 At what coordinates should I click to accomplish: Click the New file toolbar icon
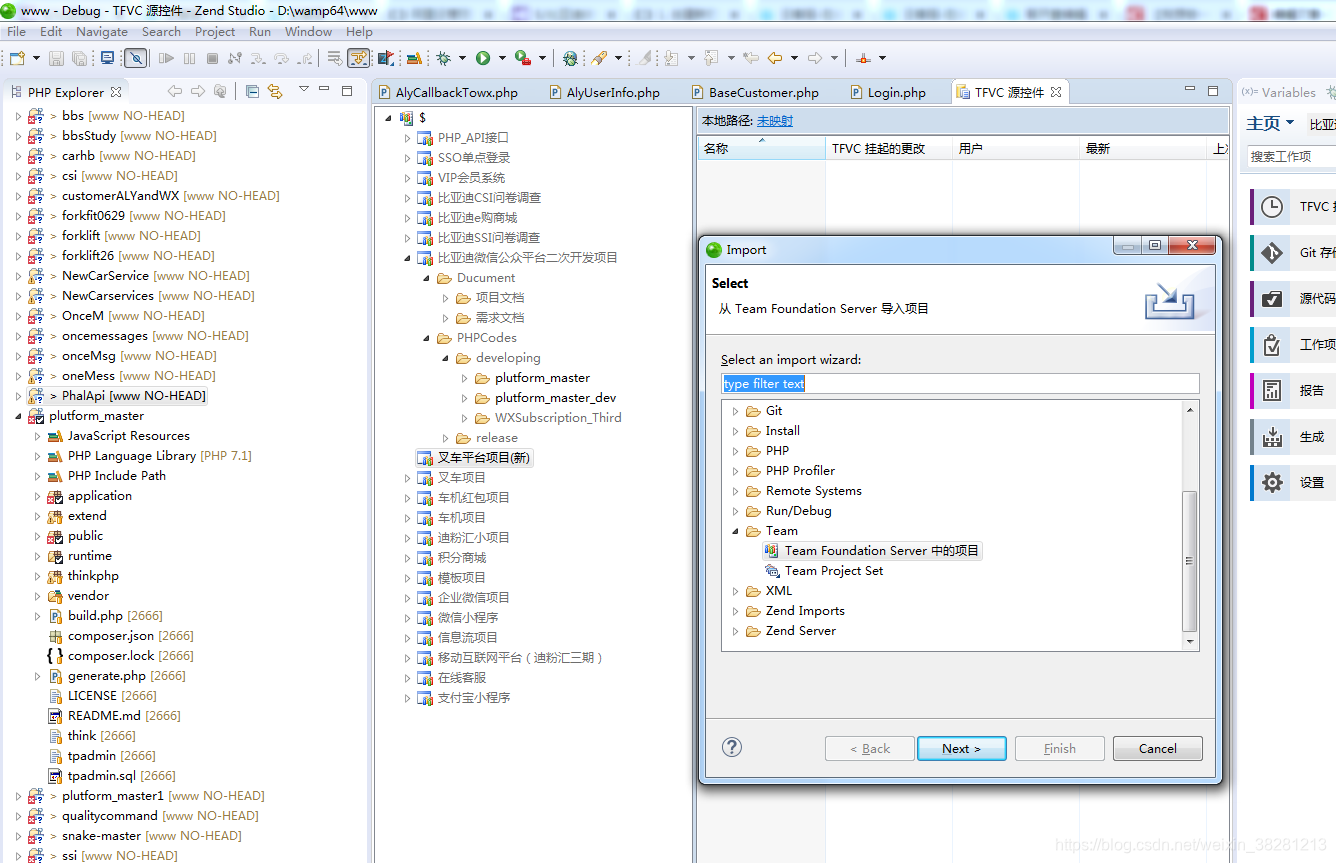click(17, 58)
